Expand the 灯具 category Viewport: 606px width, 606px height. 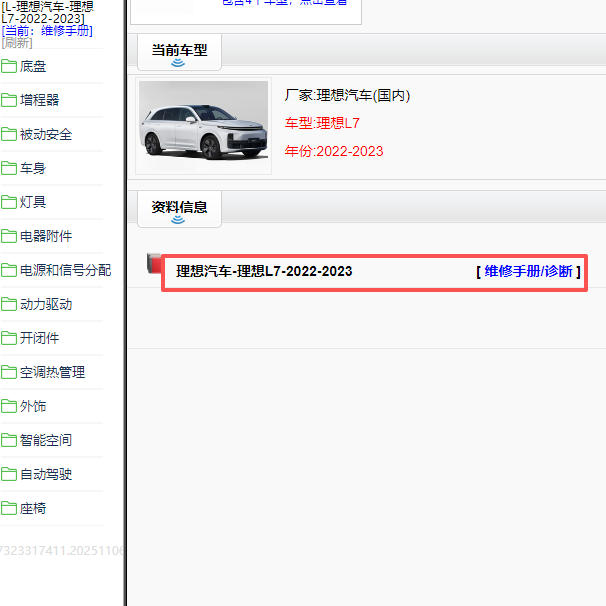pyautogui.click(x=33, y=202)
